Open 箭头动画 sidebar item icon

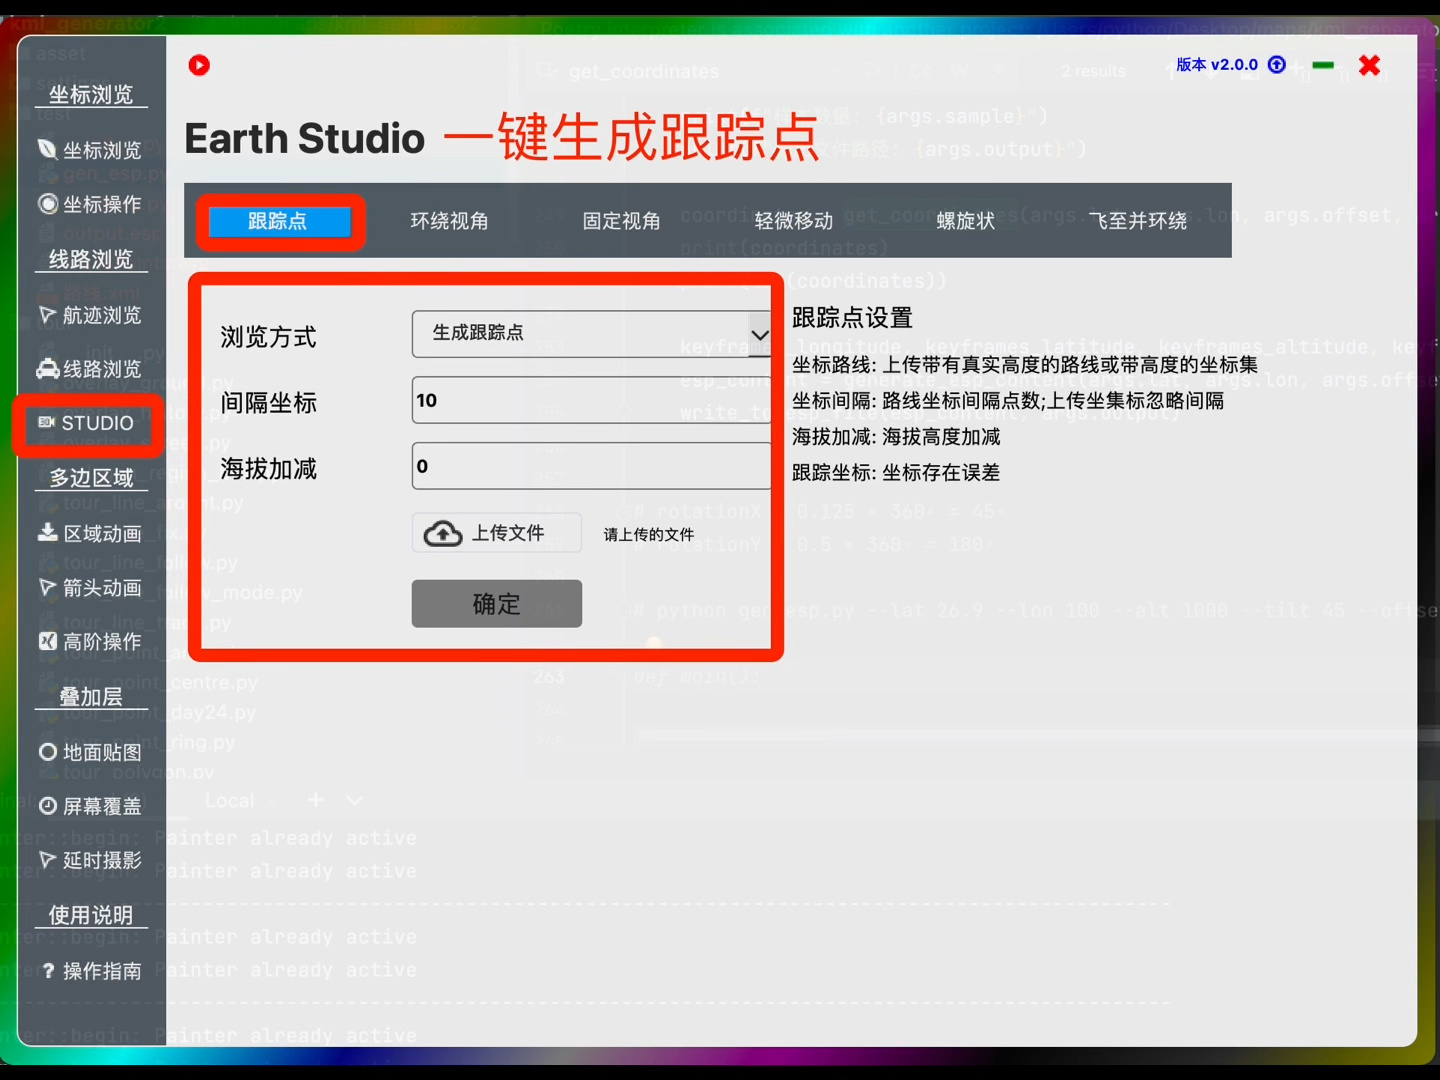47,588
